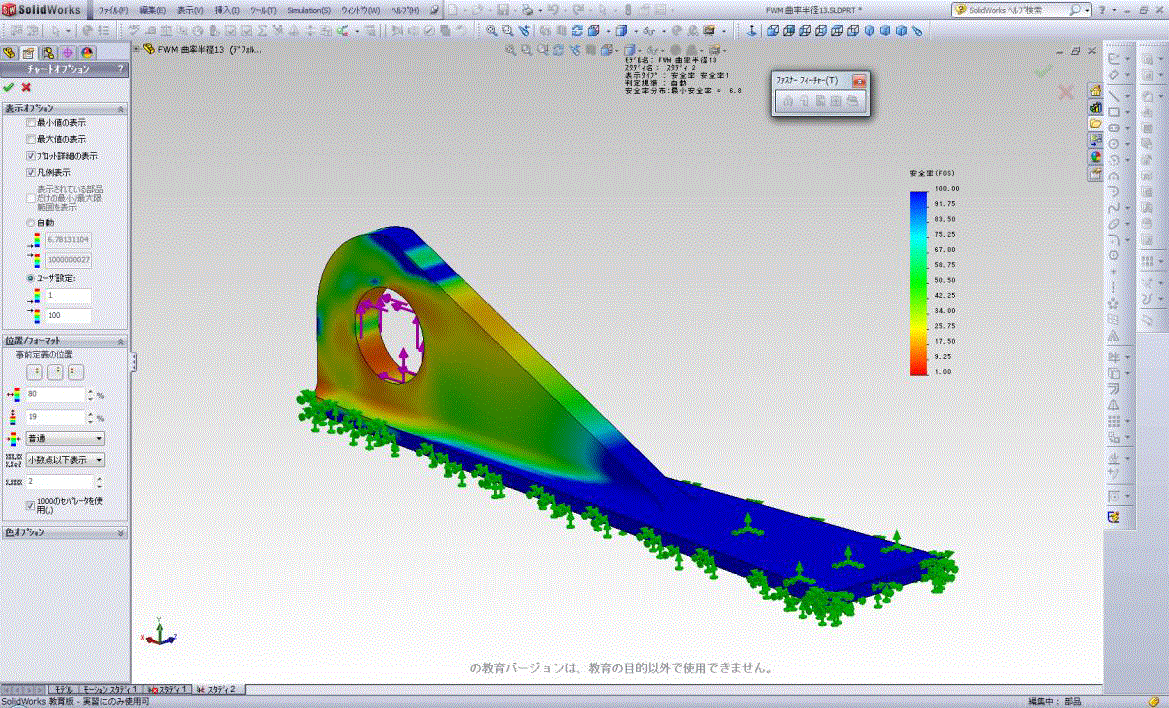The width and height of the screenshot is (1169, 708).
Task: Click the SolidWorks logo menu button
Action: (x=42, y=10)
